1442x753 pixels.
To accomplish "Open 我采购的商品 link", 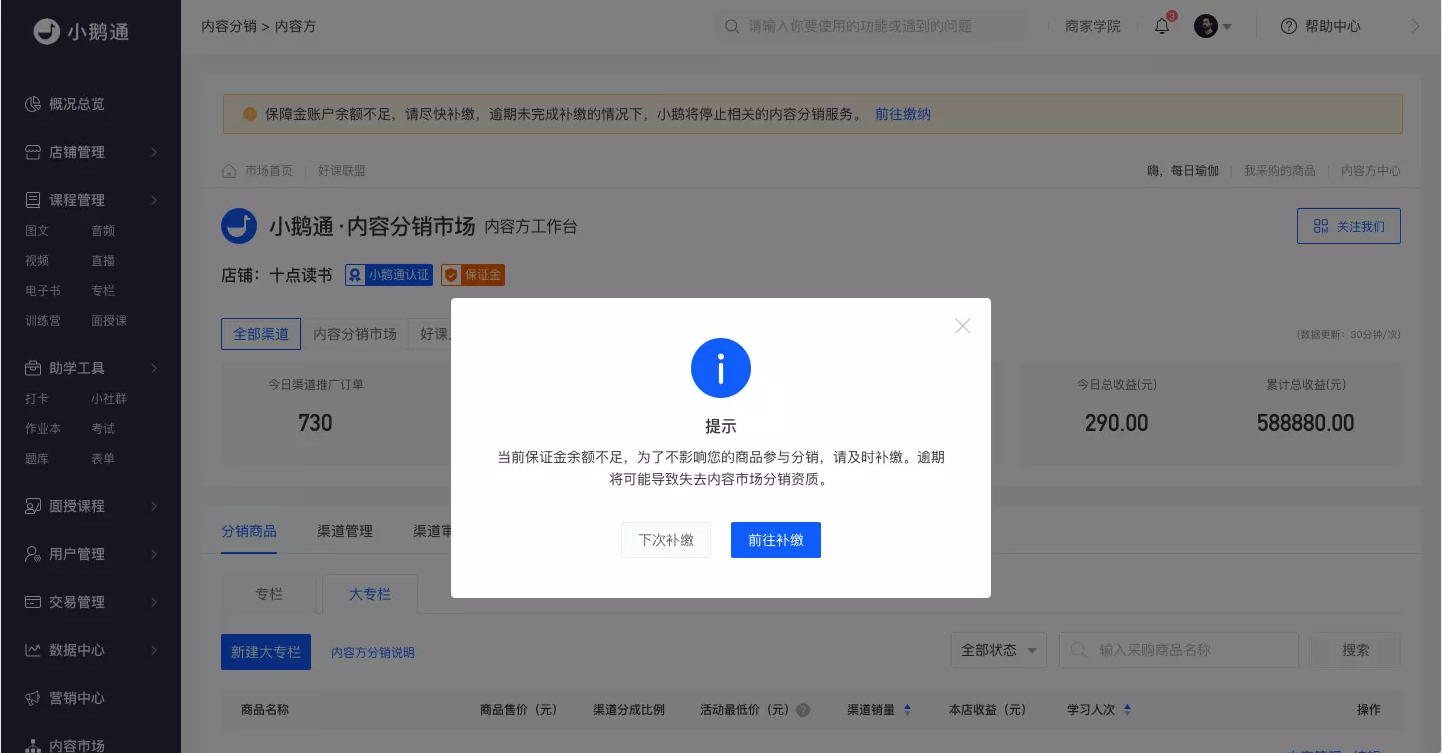I will point(1280,171).
